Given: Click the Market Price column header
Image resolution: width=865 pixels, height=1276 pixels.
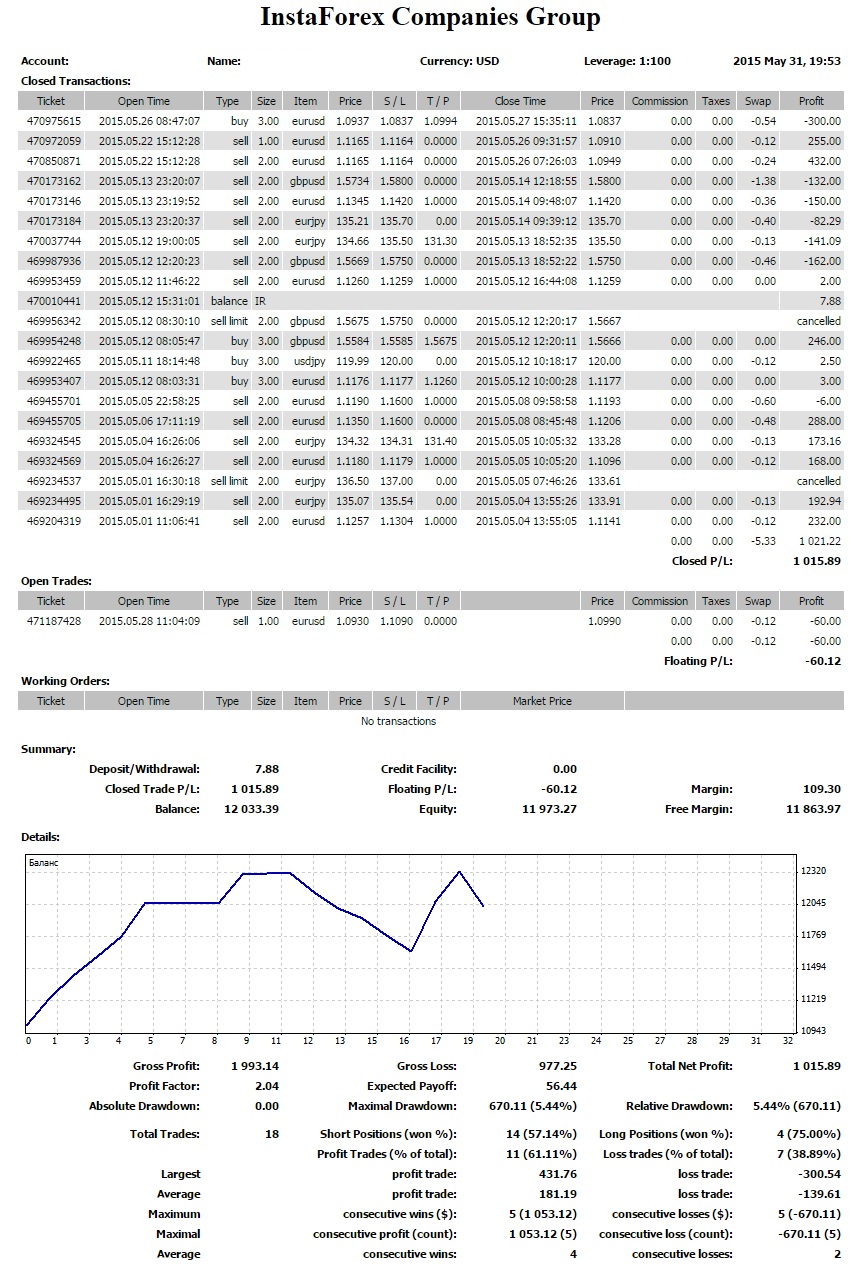Looking at the screenshot, I should point(542,701).
